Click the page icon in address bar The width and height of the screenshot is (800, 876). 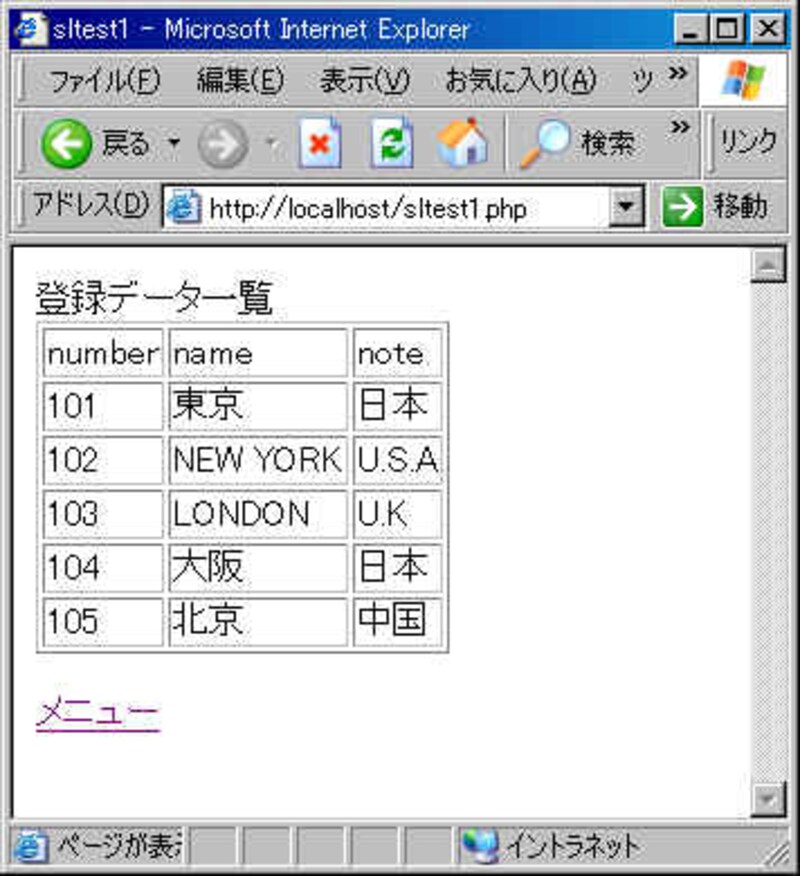[184, 208]
